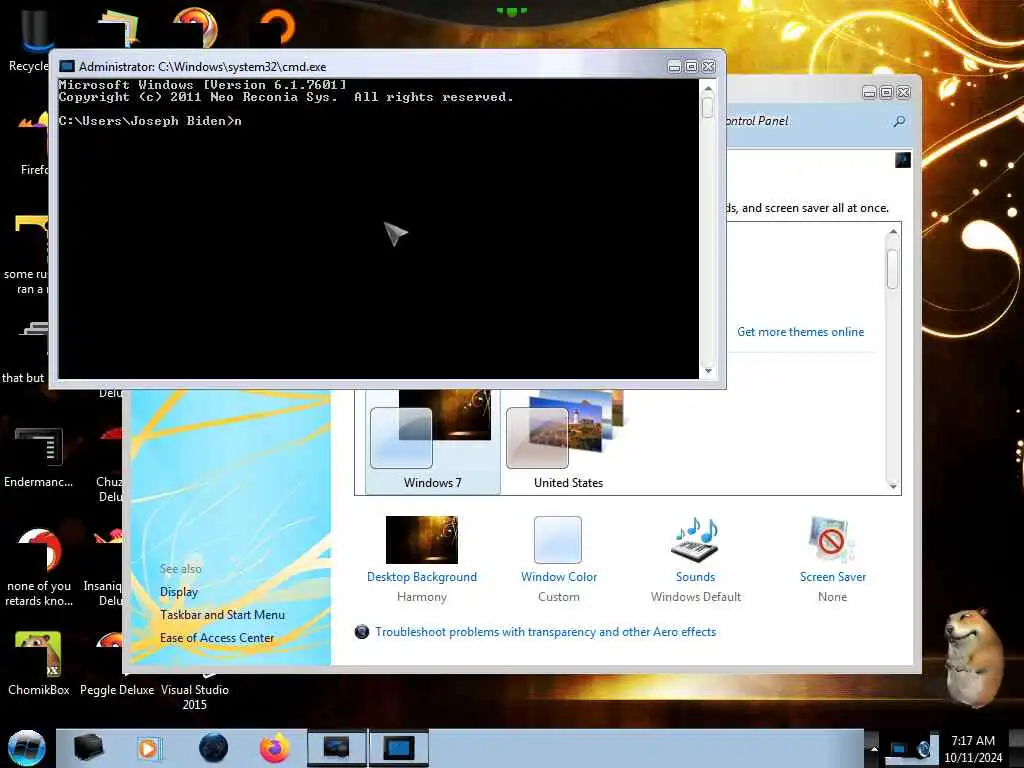The image size is (1024, 768).
Task: Click the Desktop Background thumbnail
Action: point(422,539)
